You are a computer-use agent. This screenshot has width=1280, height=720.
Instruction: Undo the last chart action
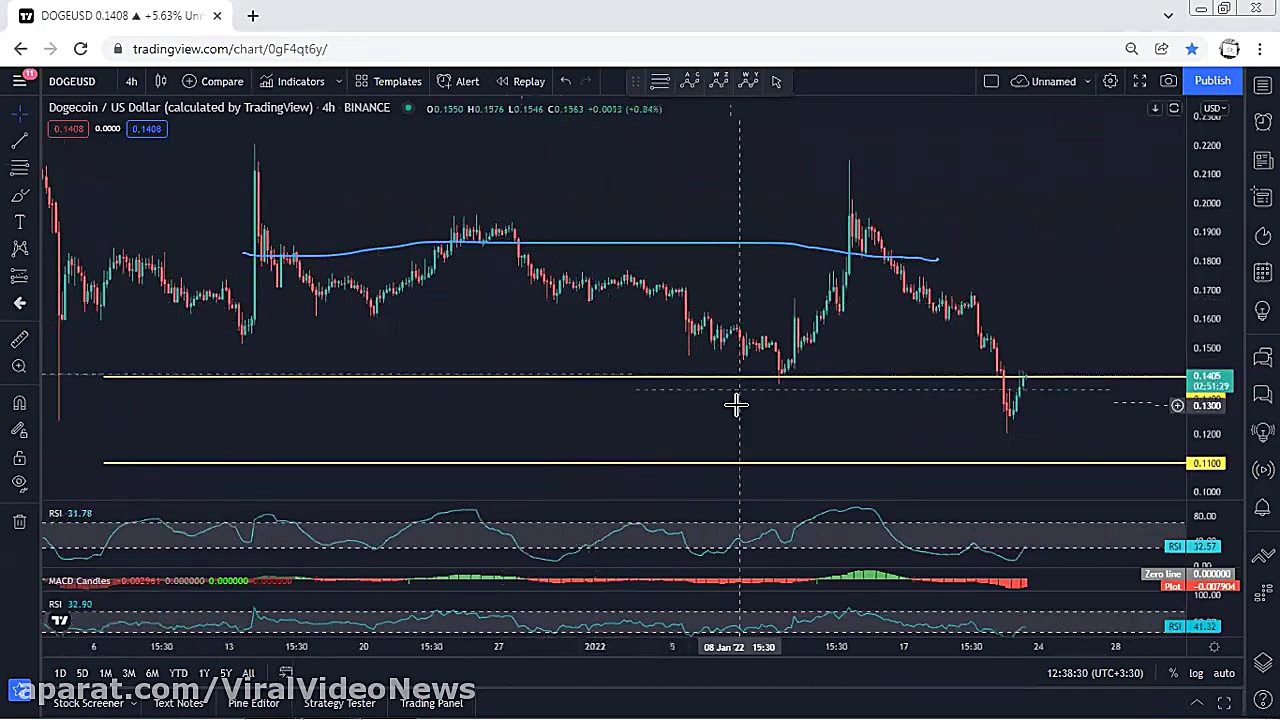[x=565, y=81]
